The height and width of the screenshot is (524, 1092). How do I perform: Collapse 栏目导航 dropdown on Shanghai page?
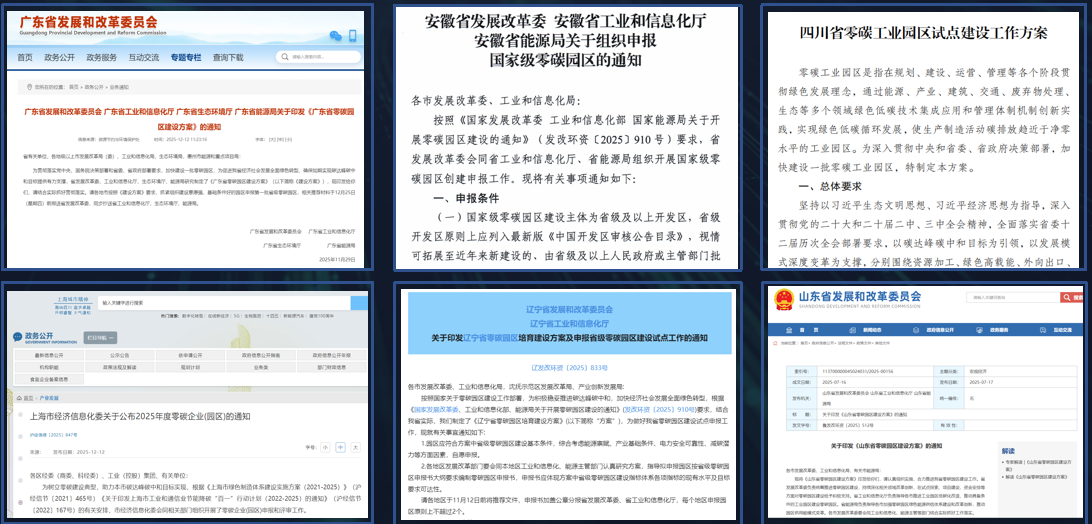100,337
